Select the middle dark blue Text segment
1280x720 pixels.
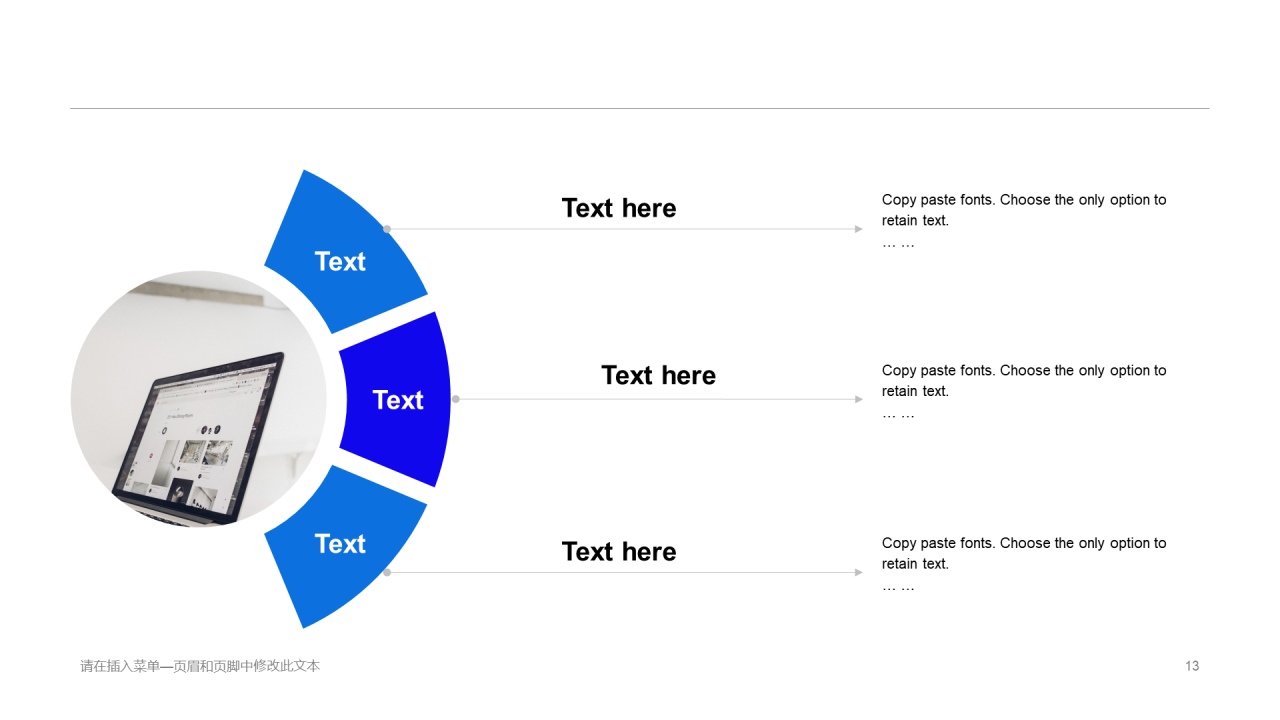click(x=397, y=399)
